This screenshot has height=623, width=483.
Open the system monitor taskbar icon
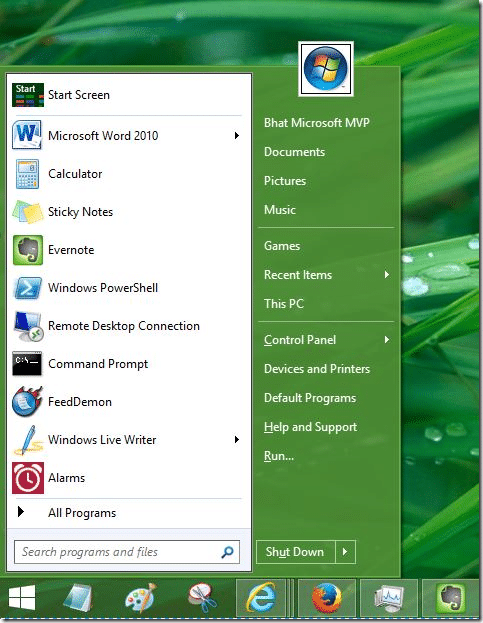(388, 598)
